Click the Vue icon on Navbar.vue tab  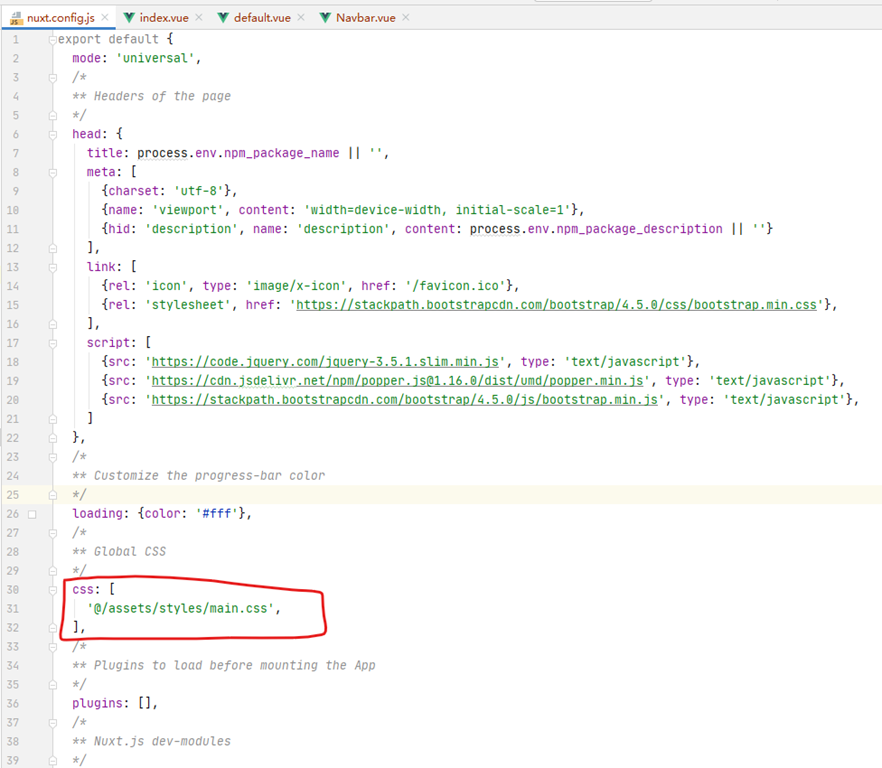pos(325,18)
